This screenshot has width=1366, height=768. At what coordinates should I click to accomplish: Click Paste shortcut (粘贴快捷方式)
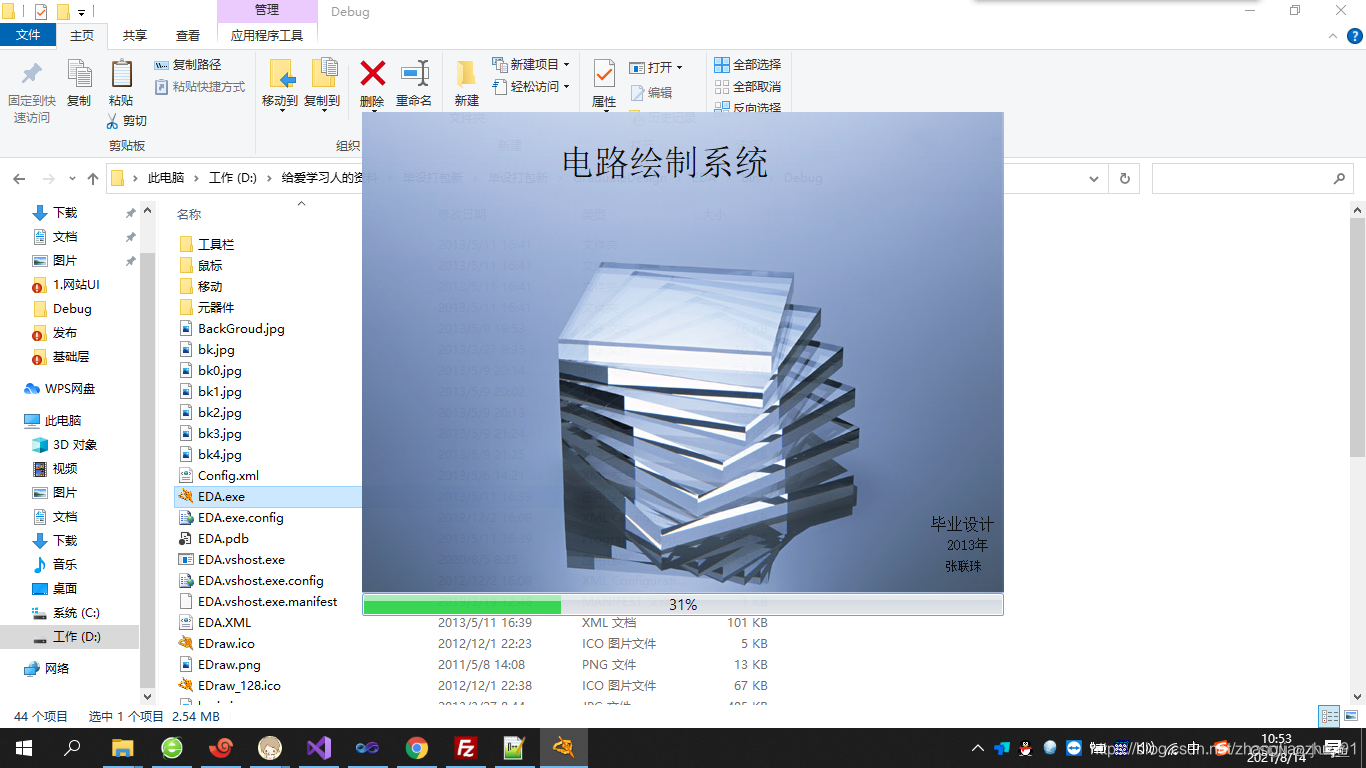(x=200, y=87)
